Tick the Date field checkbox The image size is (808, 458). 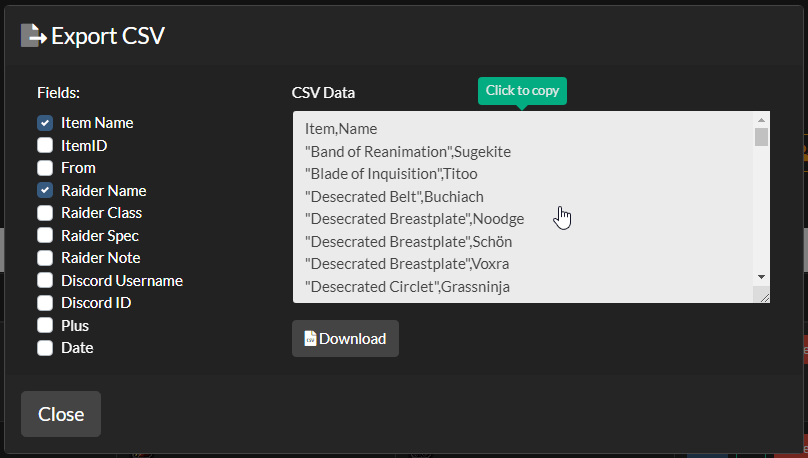[45, 348]
